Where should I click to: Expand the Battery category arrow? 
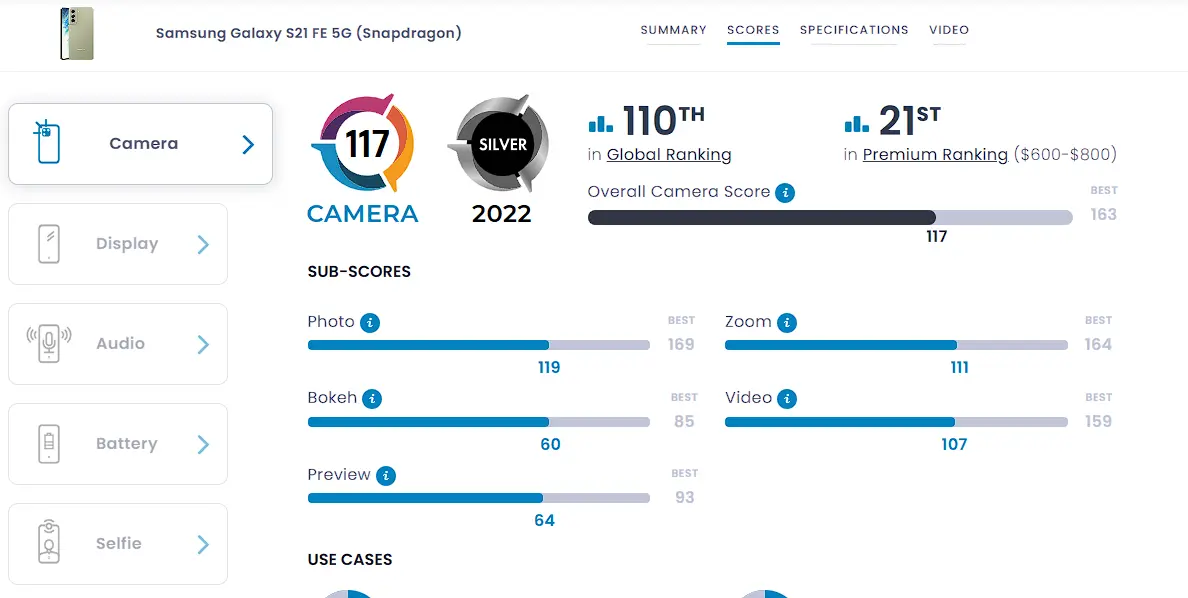[203, 444]
